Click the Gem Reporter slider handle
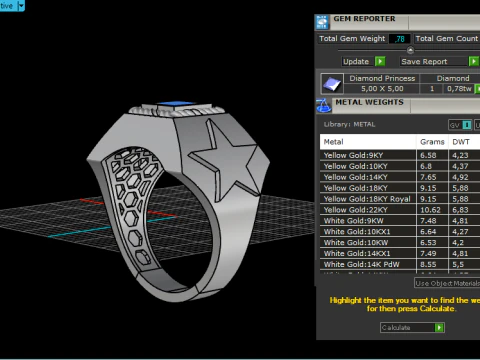The height and width of the screenshot is (360, 480). coord(410,50)
